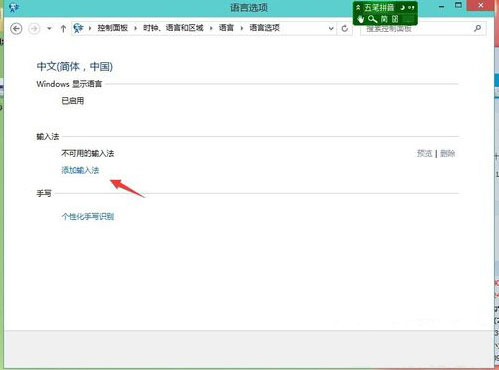This screenshot has width=499, height=370.
Task: Click the Forward navigation arrow
Action: pyautogui.click(x=34, y=29)
